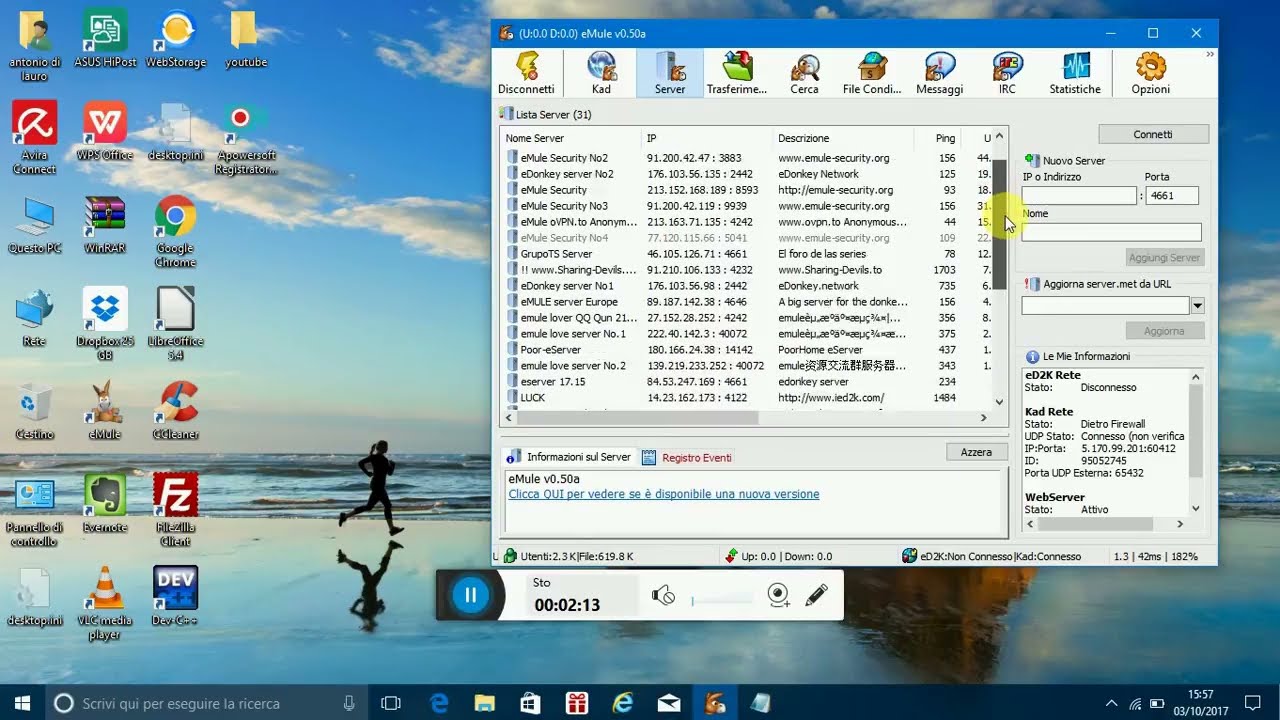Select the Server toolbar icon

tap(670, 73)
